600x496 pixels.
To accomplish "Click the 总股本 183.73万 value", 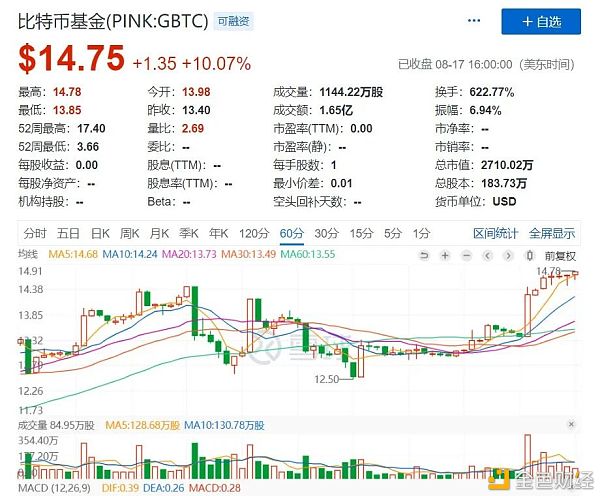I will pyautogui.click(x=504, y=183).
